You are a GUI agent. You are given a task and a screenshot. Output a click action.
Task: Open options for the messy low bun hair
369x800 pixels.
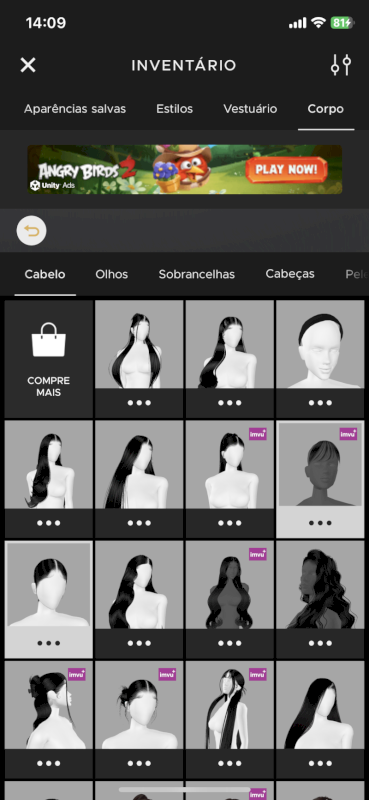coord(139,764)
